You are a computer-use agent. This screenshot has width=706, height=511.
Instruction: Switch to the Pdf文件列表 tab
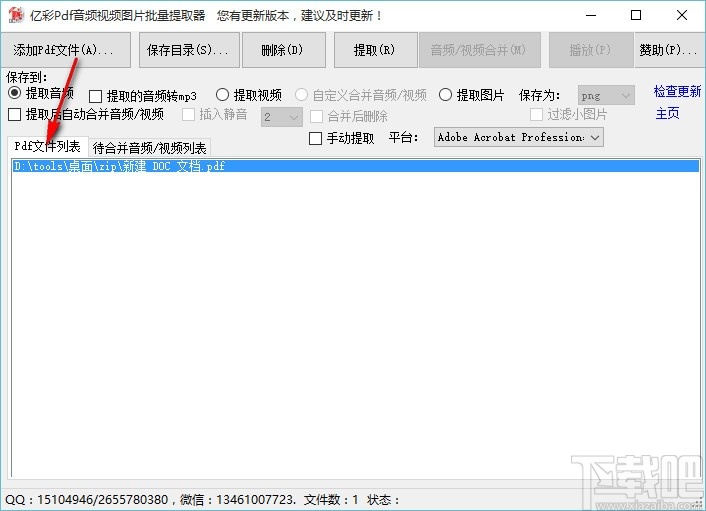pos(47,146)
